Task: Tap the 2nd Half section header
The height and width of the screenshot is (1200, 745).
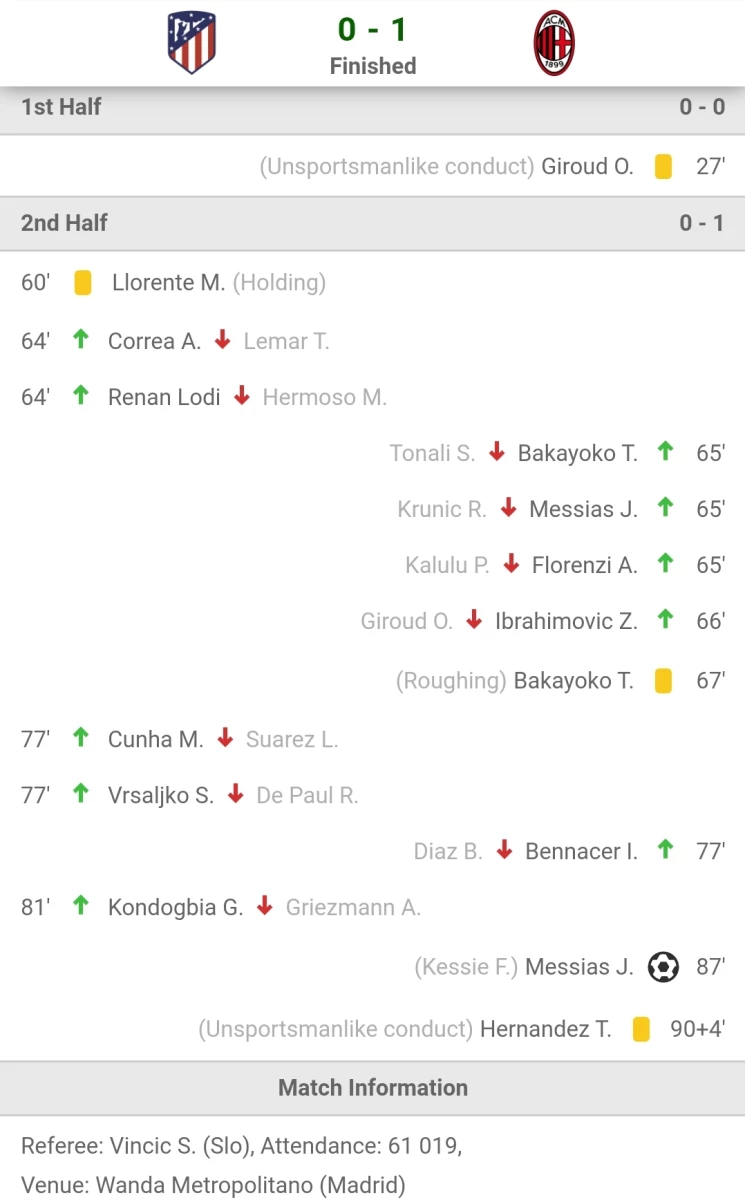Action: pyautogui.click(x=372, y=223)
